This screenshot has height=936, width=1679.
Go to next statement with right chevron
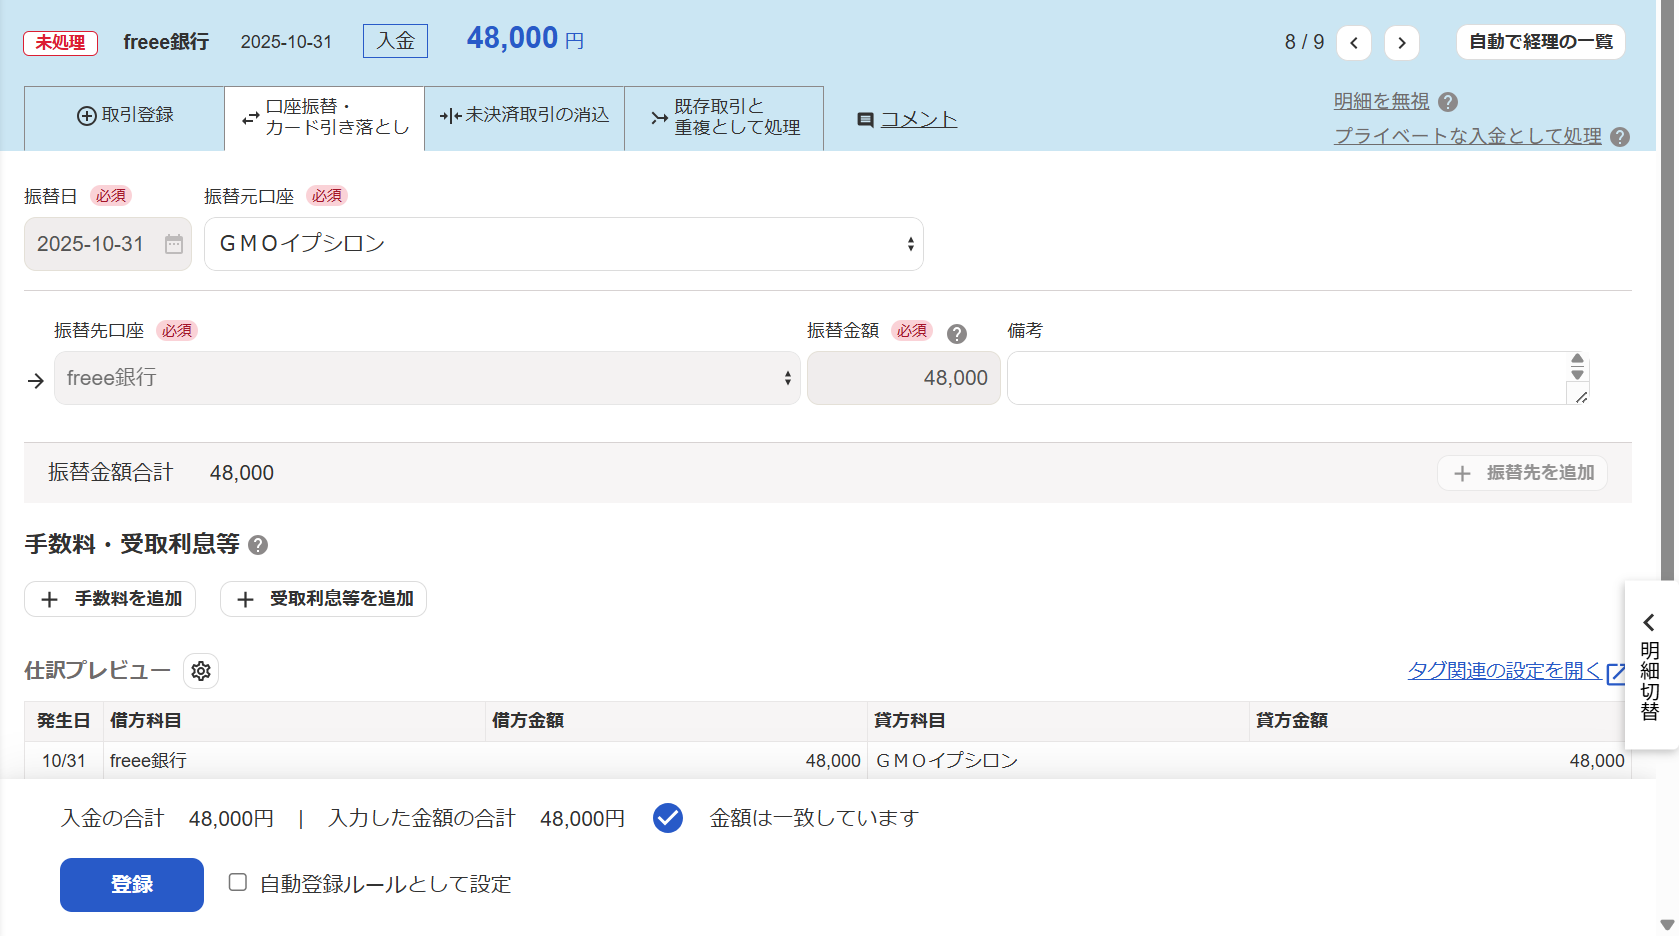click(1402, 42)
